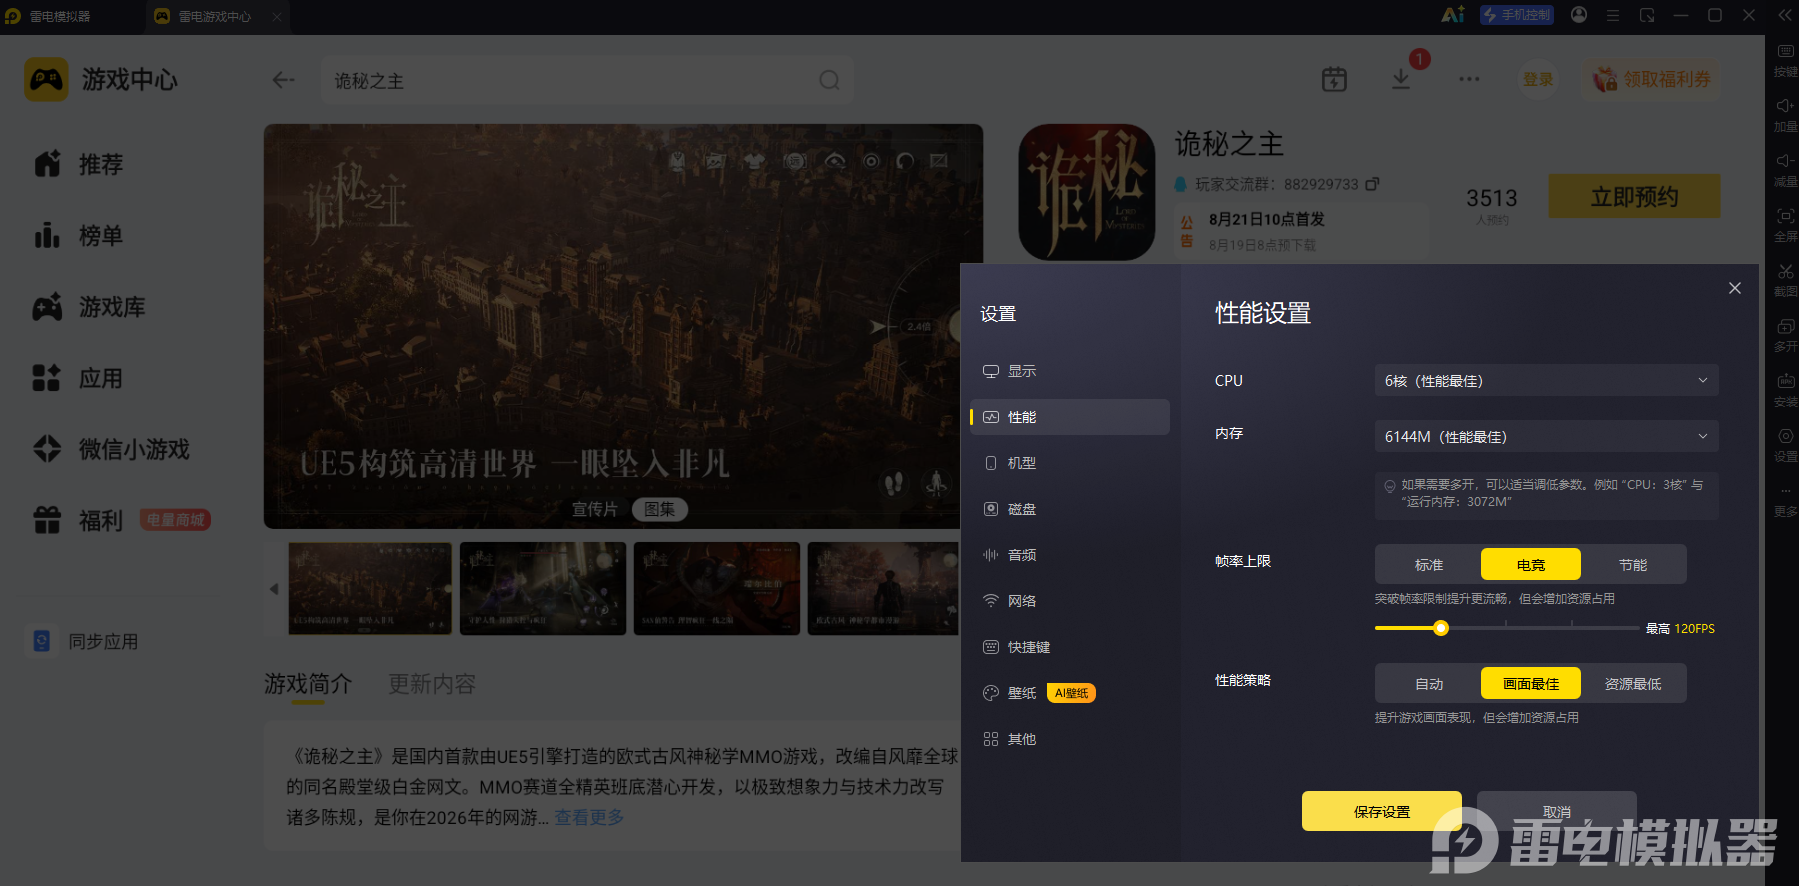Expand the 内存 memory dropdown
The height and width of the screenshot is (886, 1799).
coord(1546,436)
